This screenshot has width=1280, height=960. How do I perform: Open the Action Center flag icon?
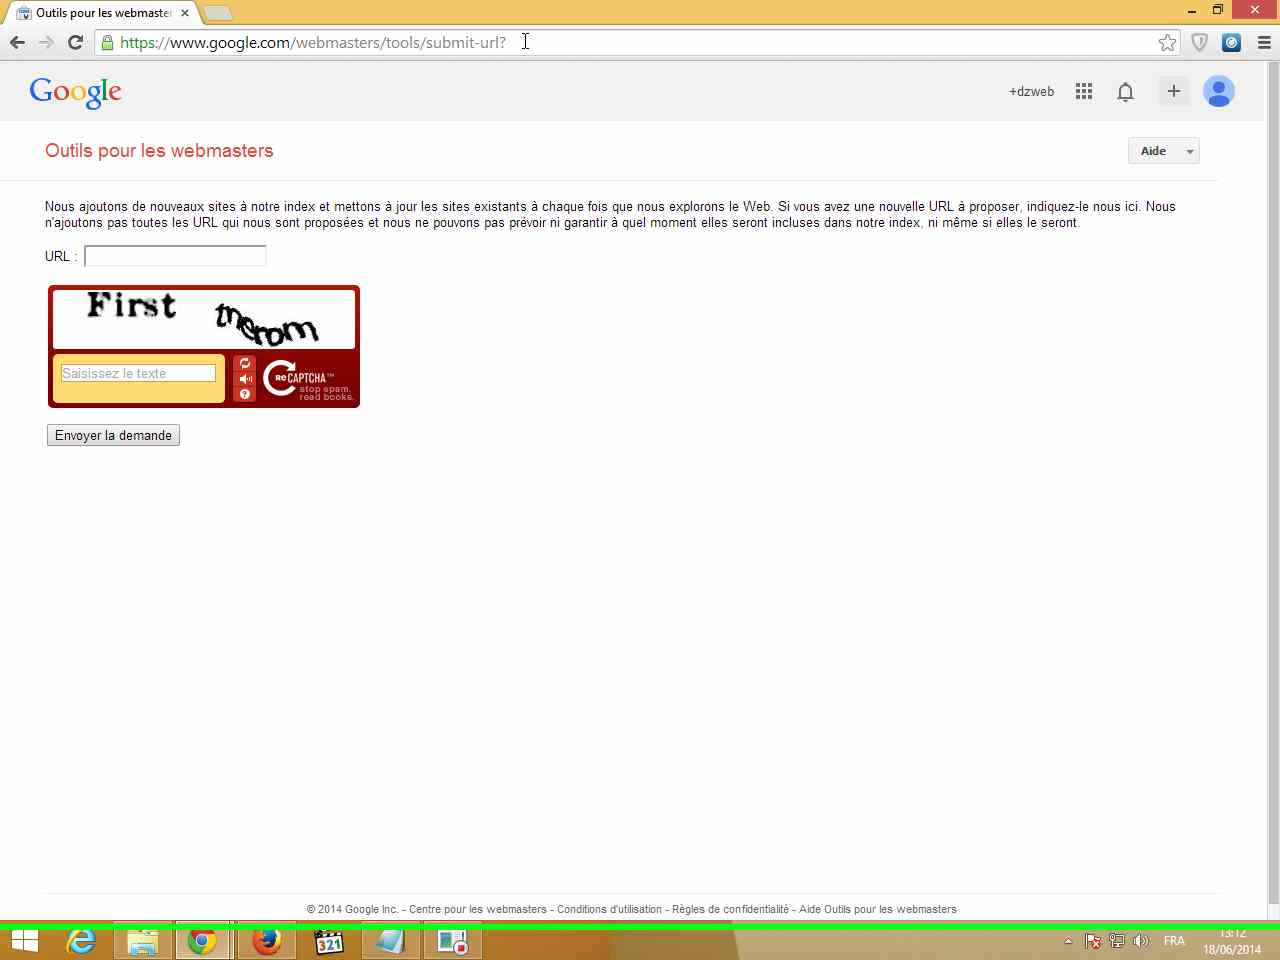click(1093, 941)
